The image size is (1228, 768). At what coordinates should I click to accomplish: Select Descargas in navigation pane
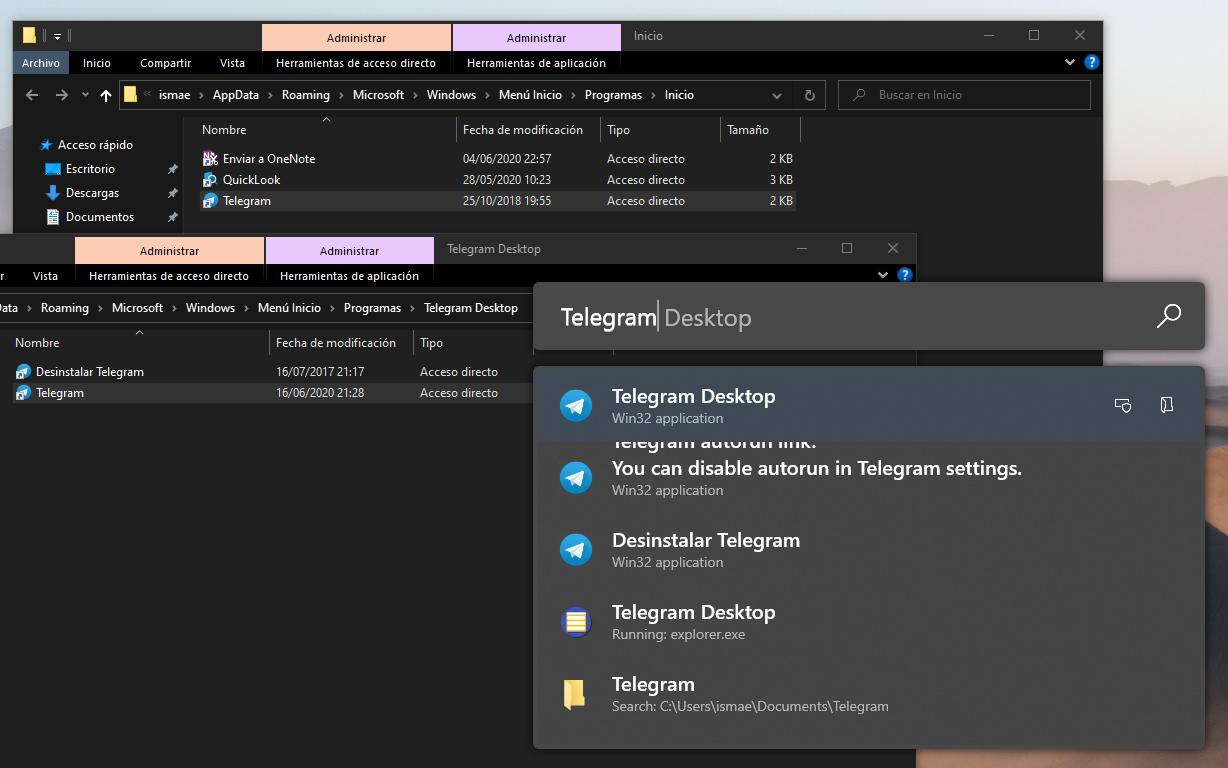(x=92, y=193)
